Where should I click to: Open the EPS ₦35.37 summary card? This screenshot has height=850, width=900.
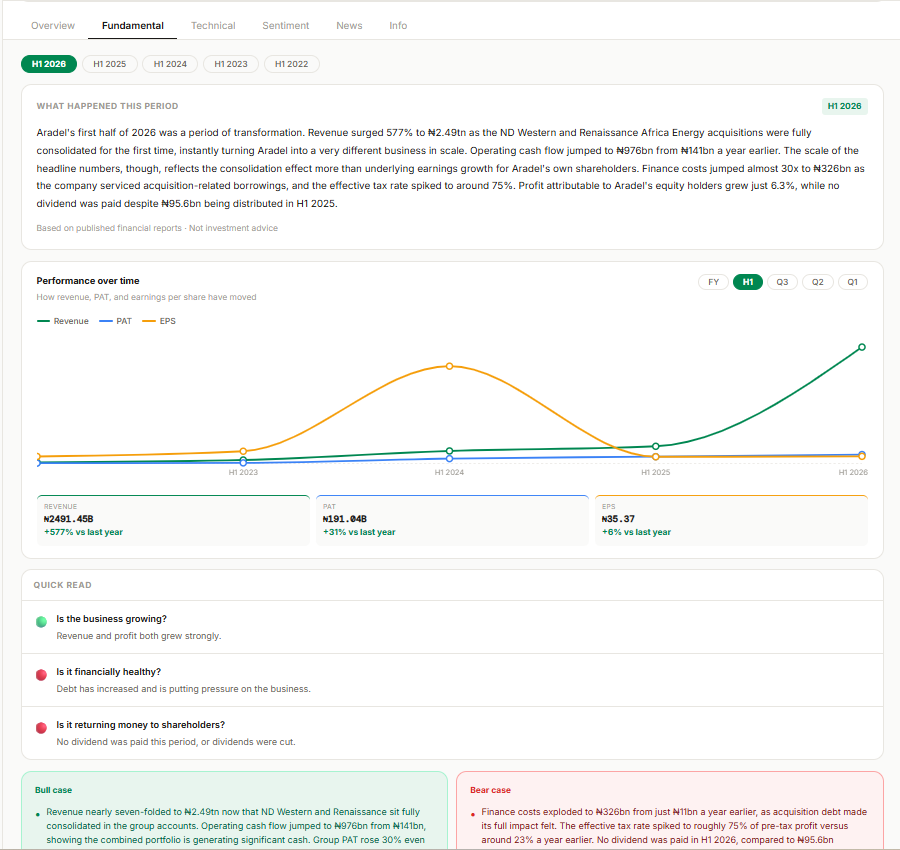[x=731, y=520]
